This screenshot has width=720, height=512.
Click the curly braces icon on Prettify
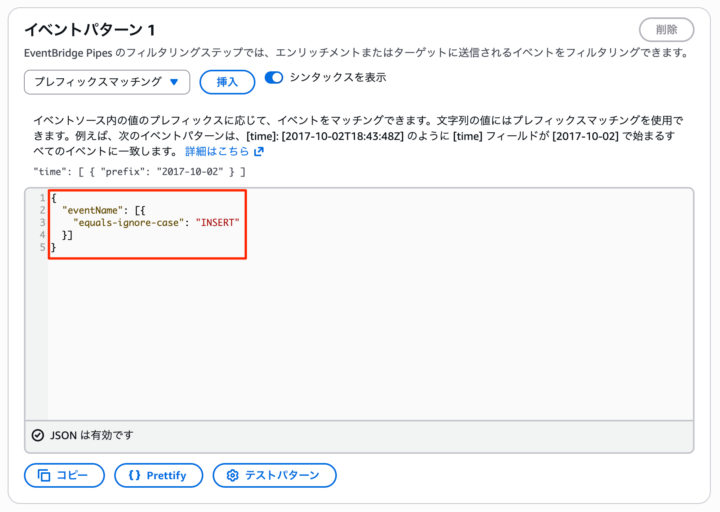133,475
